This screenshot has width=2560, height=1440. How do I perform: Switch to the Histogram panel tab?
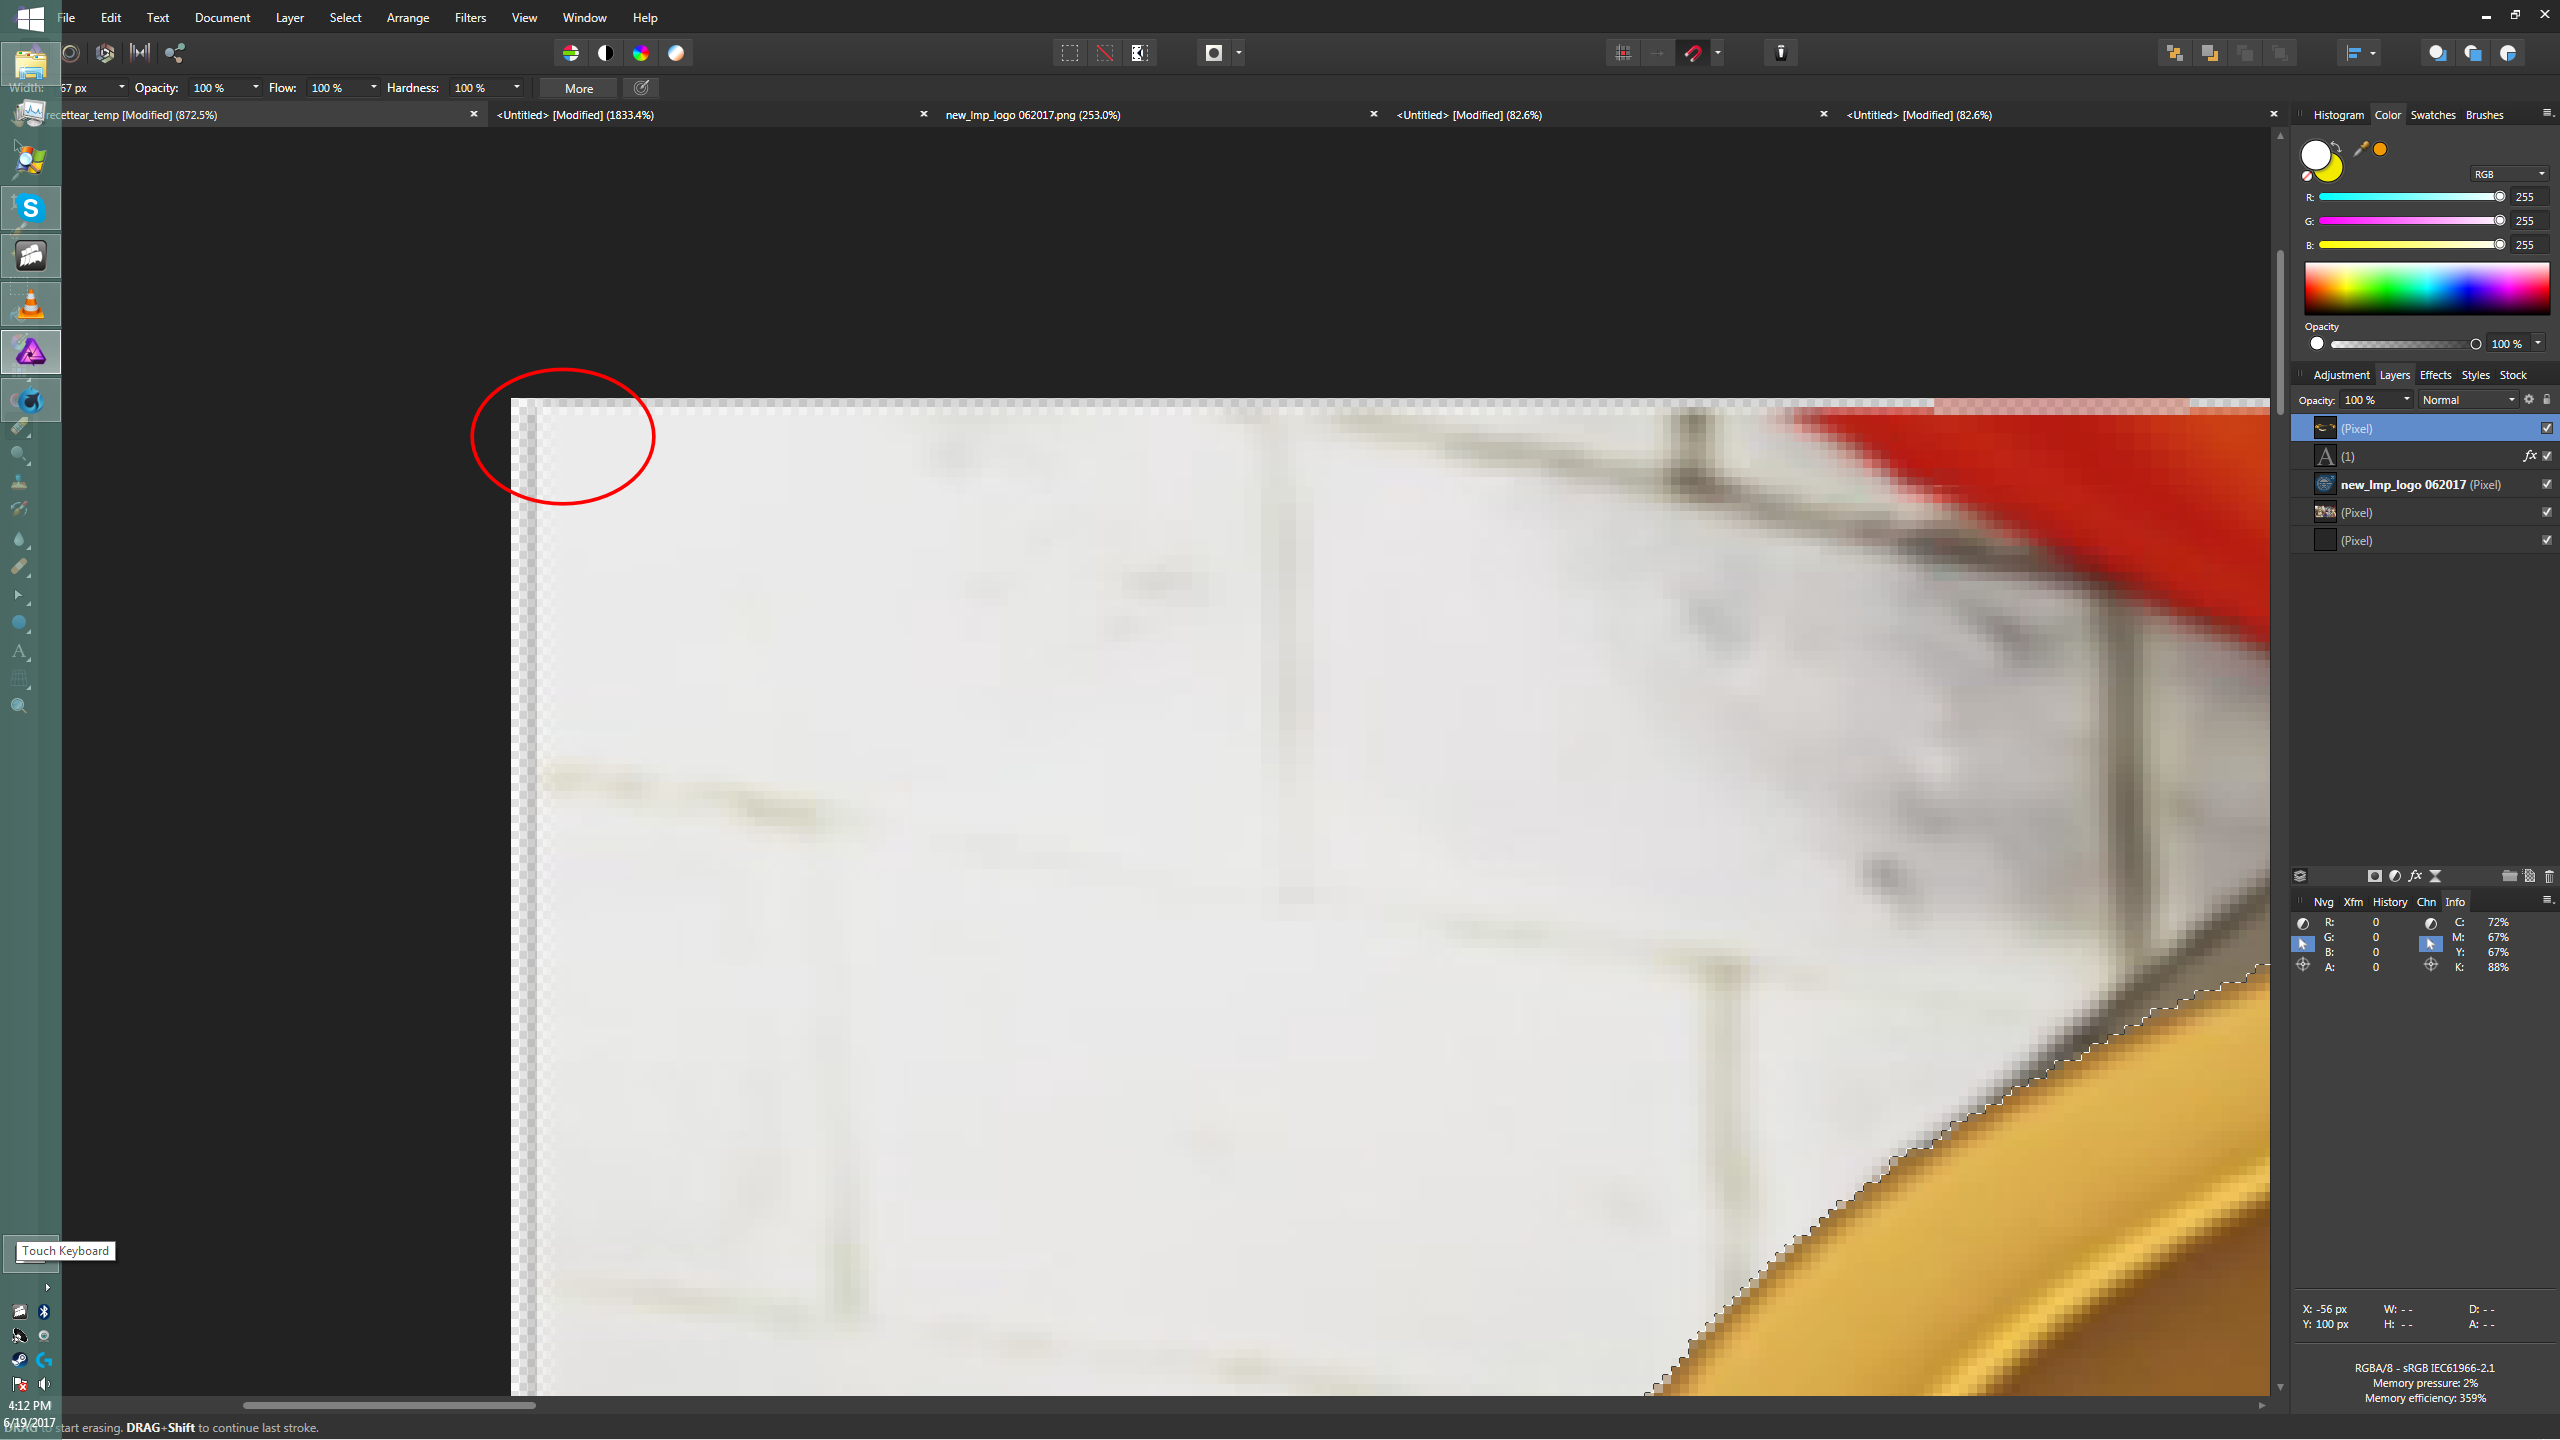pyautogui.click(x=2338, y=115)
